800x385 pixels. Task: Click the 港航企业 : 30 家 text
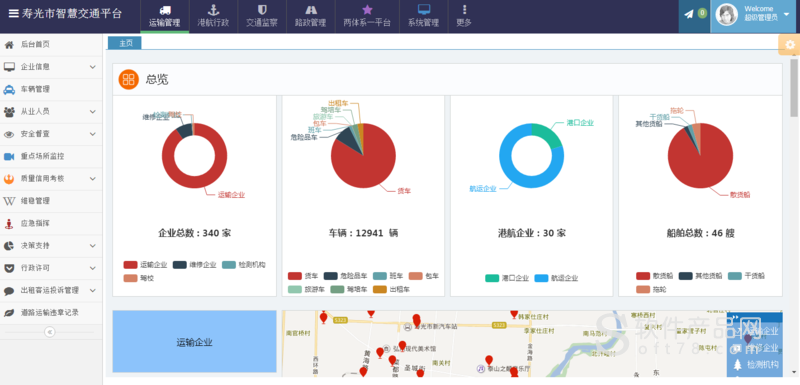[x=532, y=234]
